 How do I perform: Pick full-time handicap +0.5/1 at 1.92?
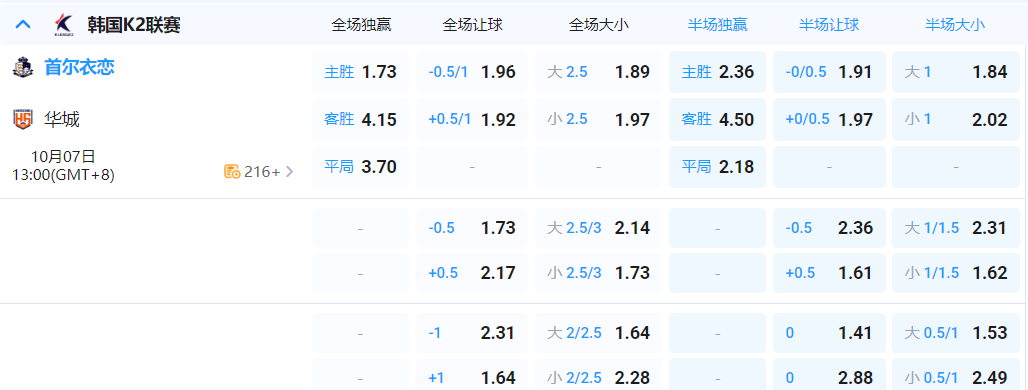point(472,119)
